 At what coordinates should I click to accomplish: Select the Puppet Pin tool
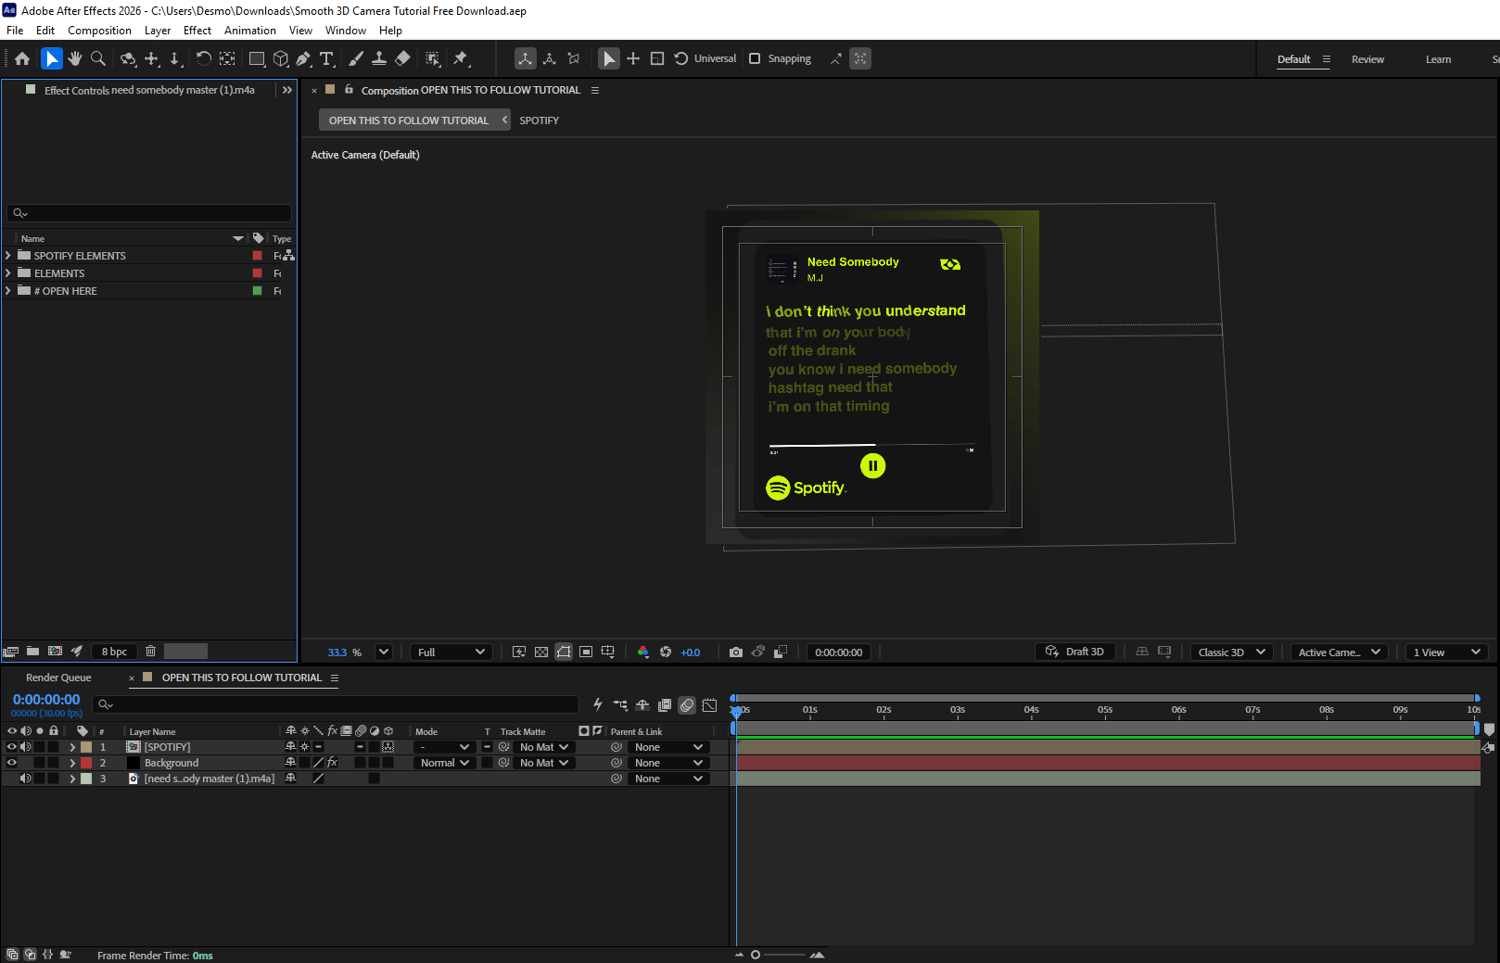[461, 59]
